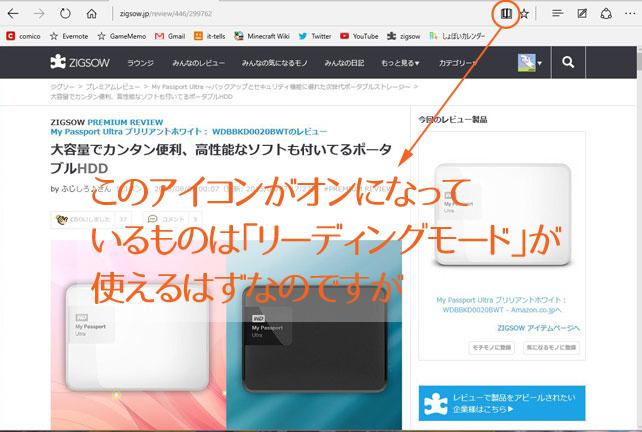This screenshot has width=642, height=432.
Task: Open the Evernote favorites bookmark
Action: click(69, 36)
